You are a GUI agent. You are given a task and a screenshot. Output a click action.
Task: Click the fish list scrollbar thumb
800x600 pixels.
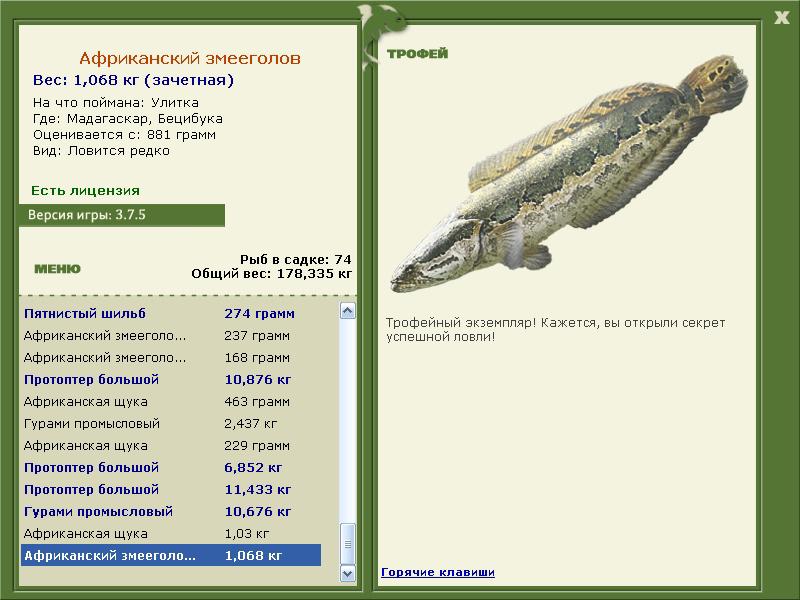347,544
